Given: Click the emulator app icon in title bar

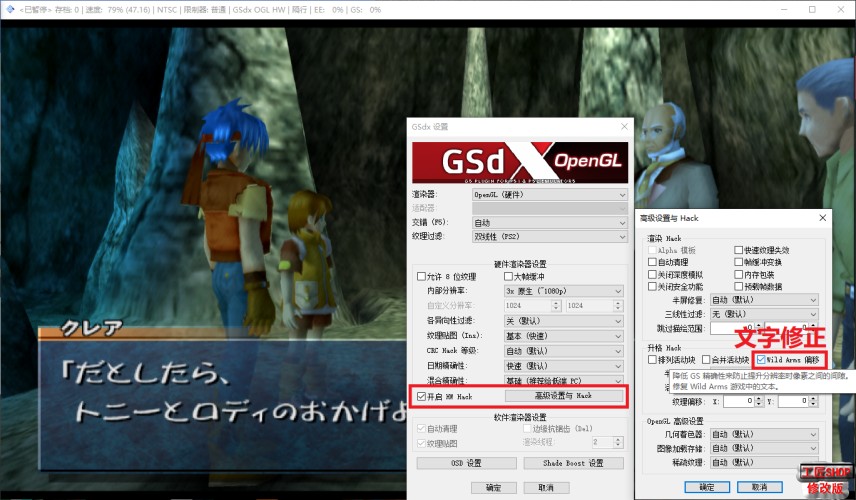Looking at the screenshot, I should (9, 9).
